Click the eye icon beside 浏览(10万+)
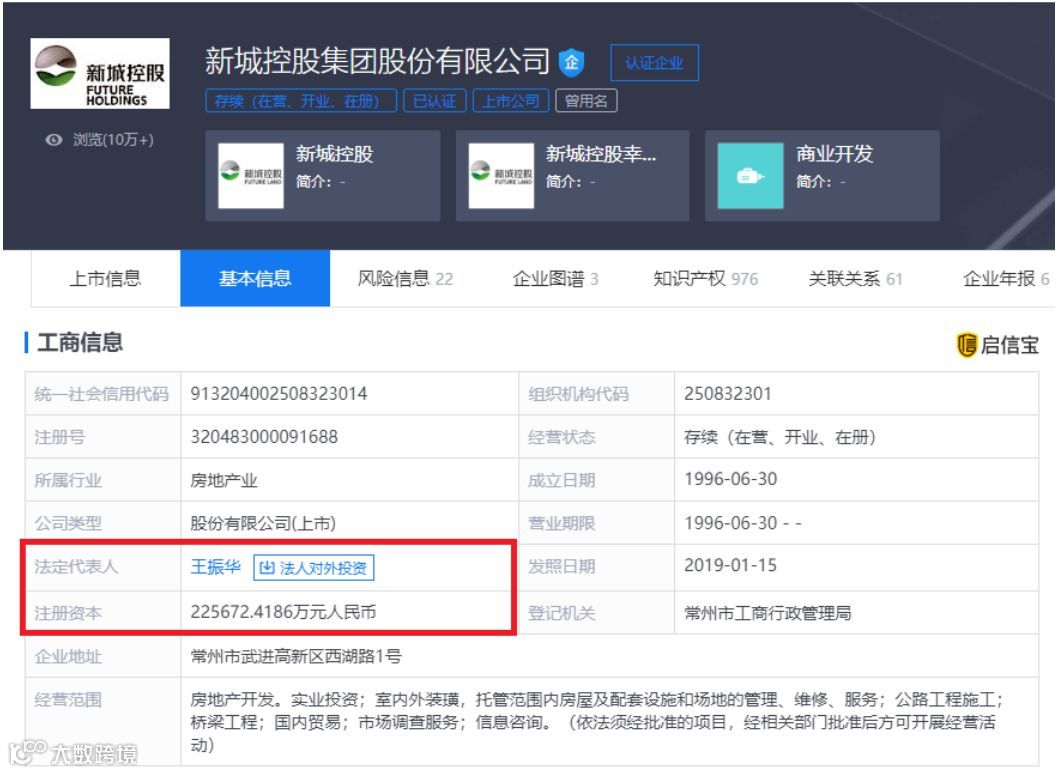 pyautogui.click(x=54, y=140)
